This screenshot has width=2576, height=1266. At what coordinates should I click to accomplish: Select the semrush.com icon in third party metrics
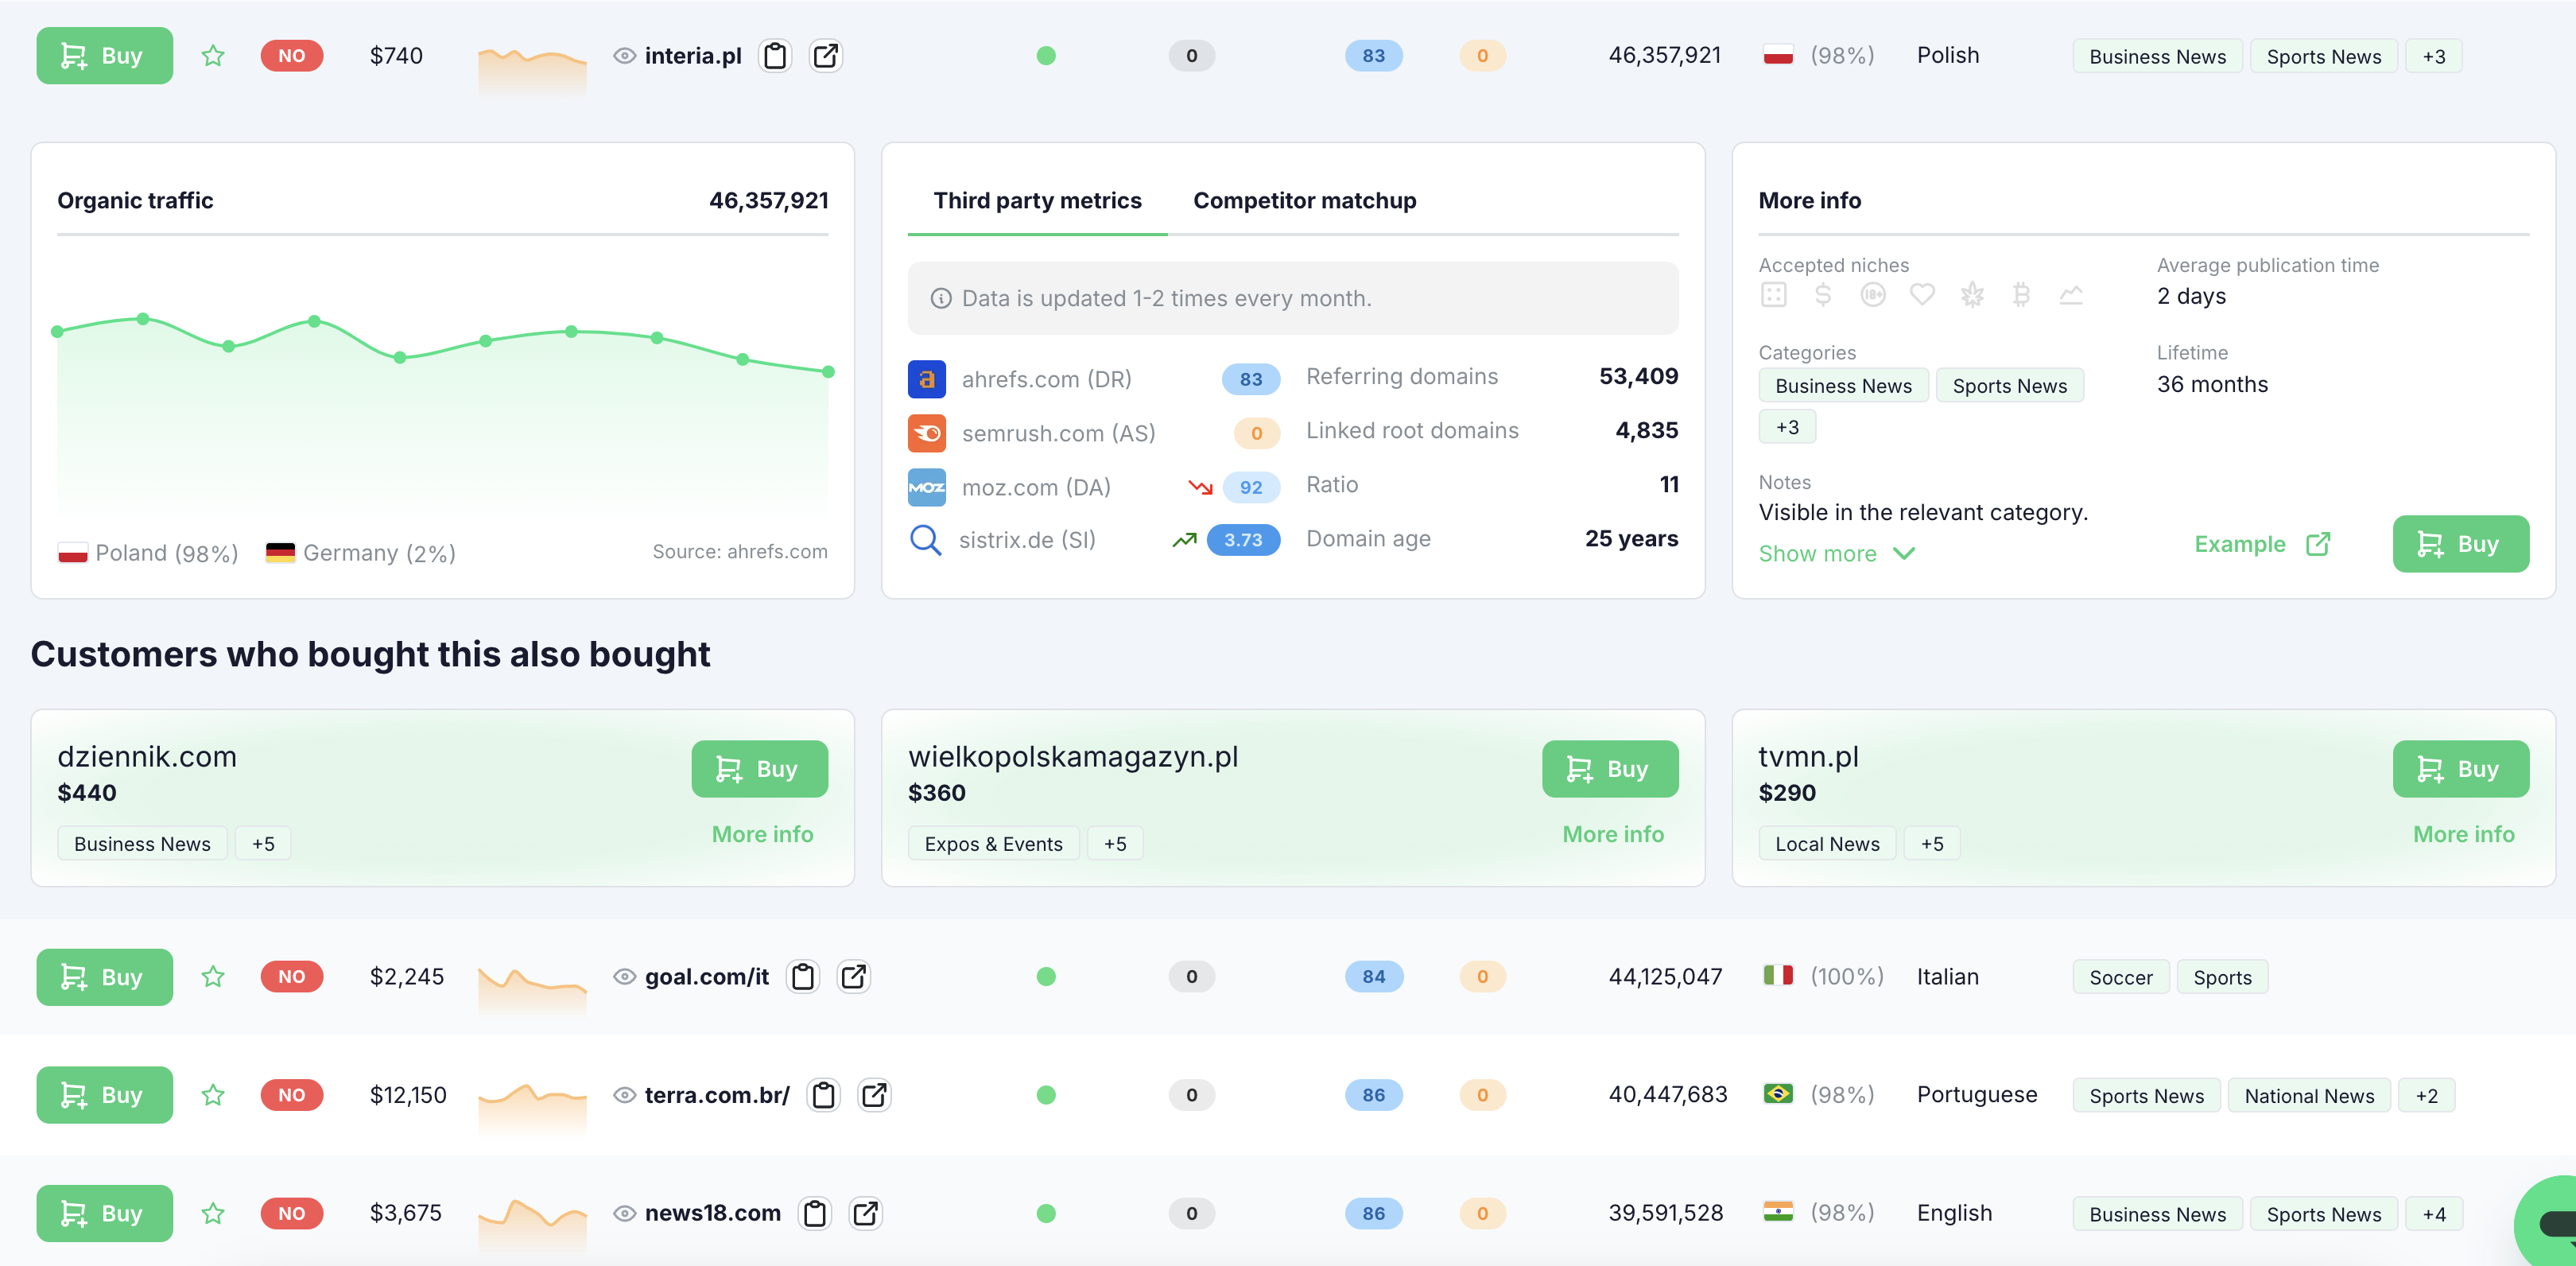pos(927,433)
